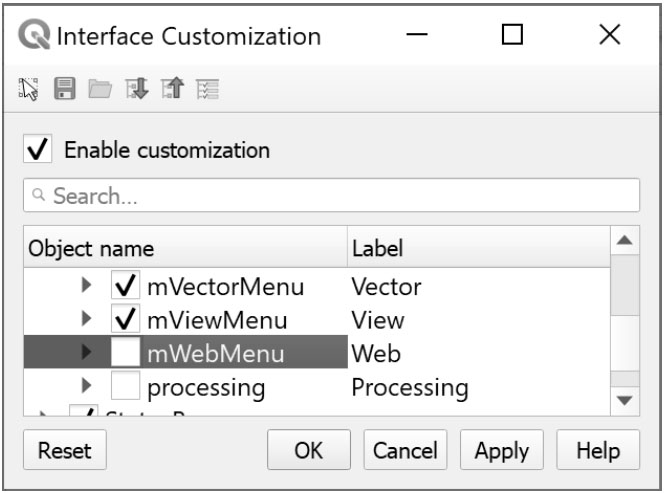The image size is (665, 493).
Task: Click the tree list's scroll down arrow
Action: [625, 400]
